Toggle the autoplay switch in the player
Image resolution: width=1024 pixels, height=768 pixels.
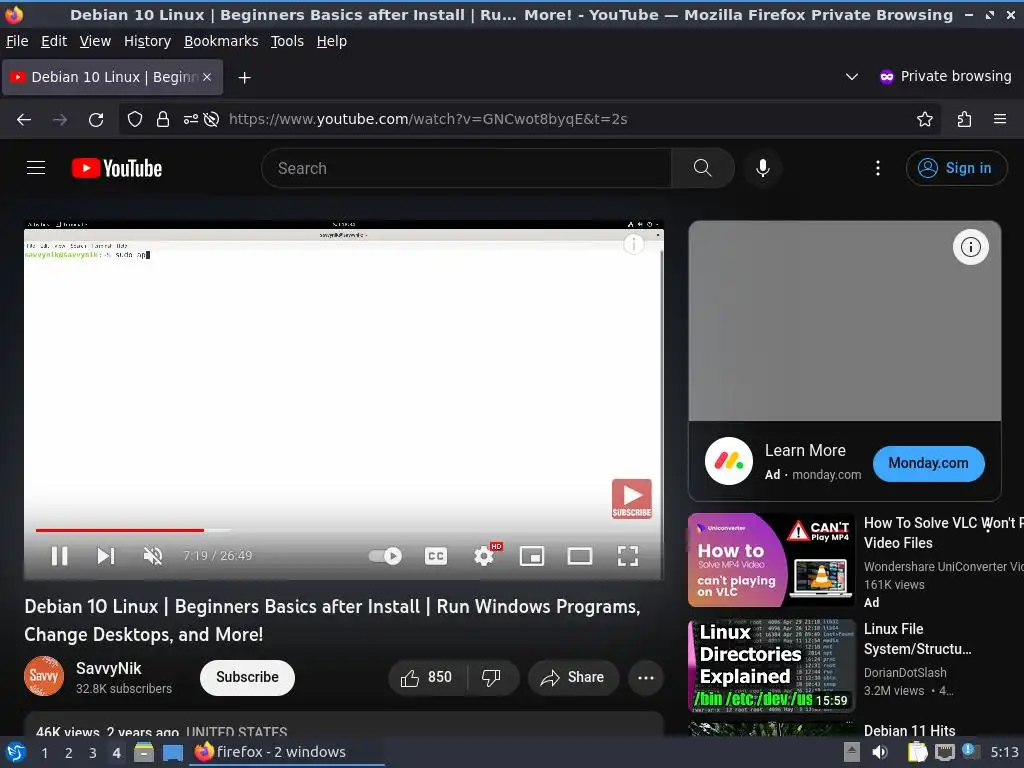[385, 556]
